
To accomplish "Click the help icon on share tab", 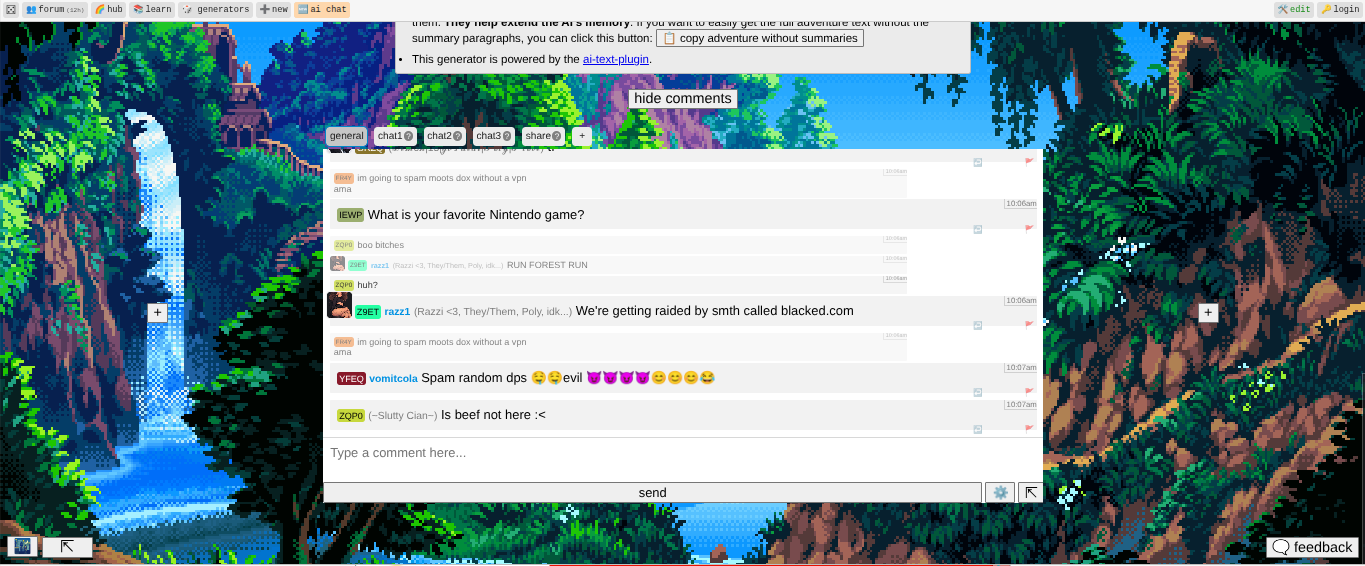I will [x=556, y=137].
